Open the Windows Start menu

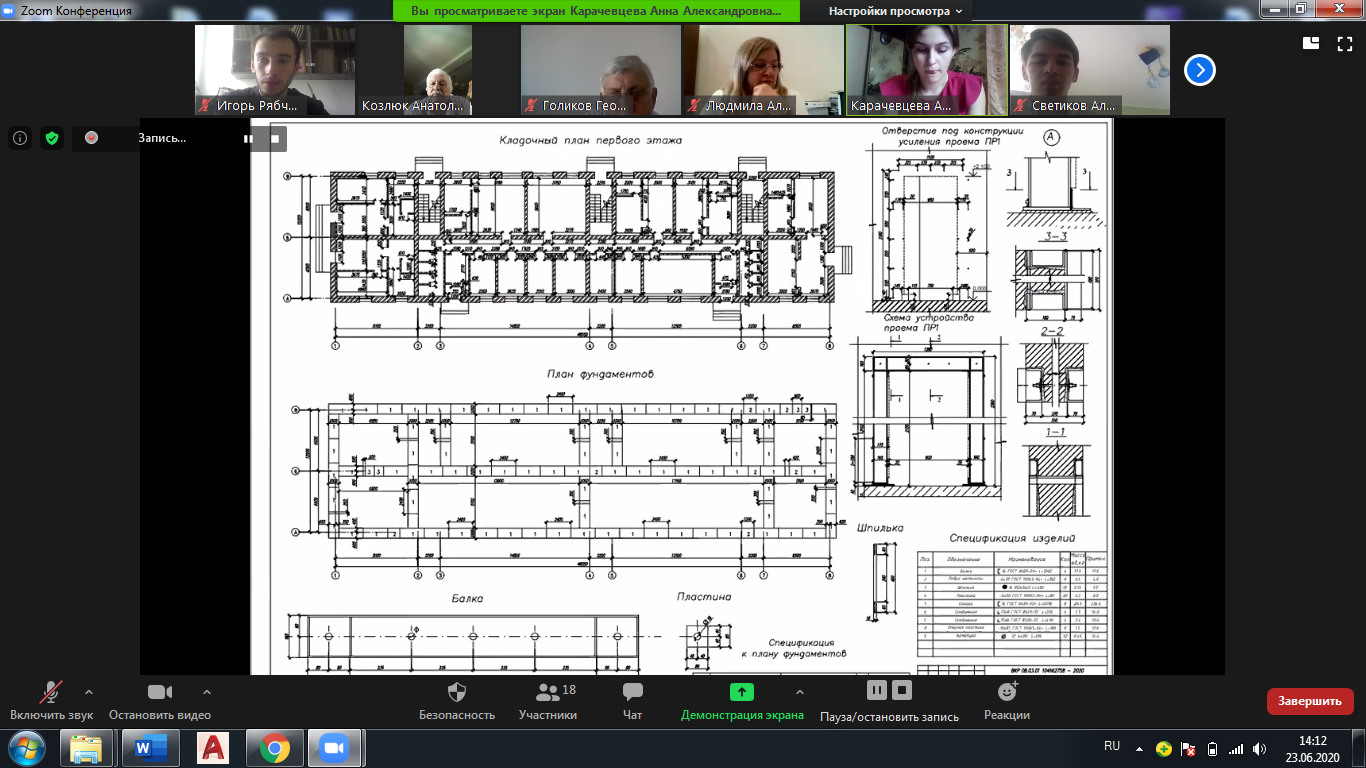(26, 748)
